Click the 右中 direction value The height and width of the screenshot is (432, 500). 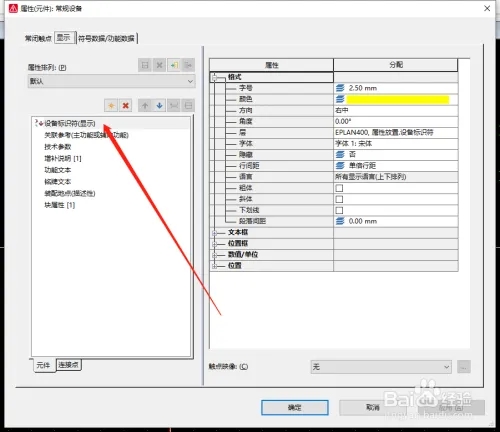pyautogui.click(x=342, y=110)
